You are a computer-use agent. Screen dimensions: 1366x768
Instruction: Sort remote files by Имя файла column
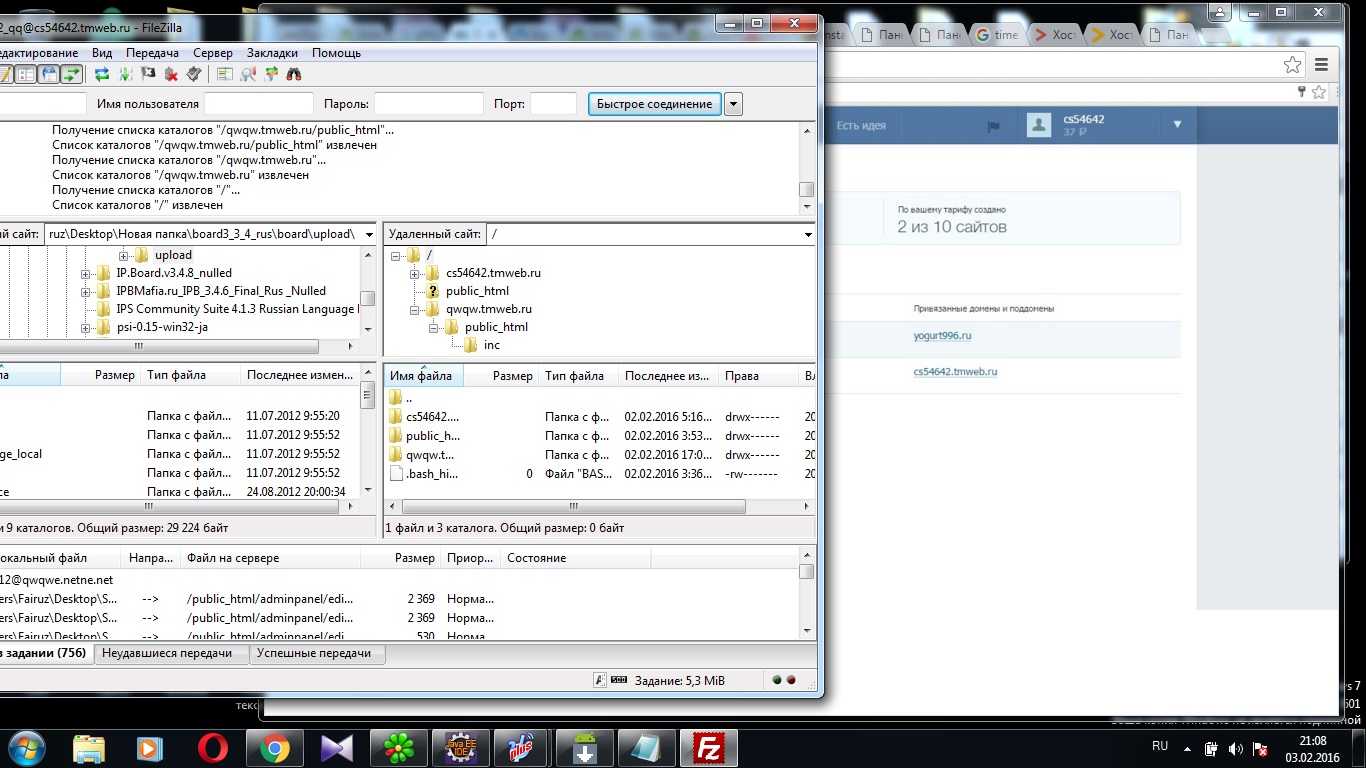click(x=424, y=376)
